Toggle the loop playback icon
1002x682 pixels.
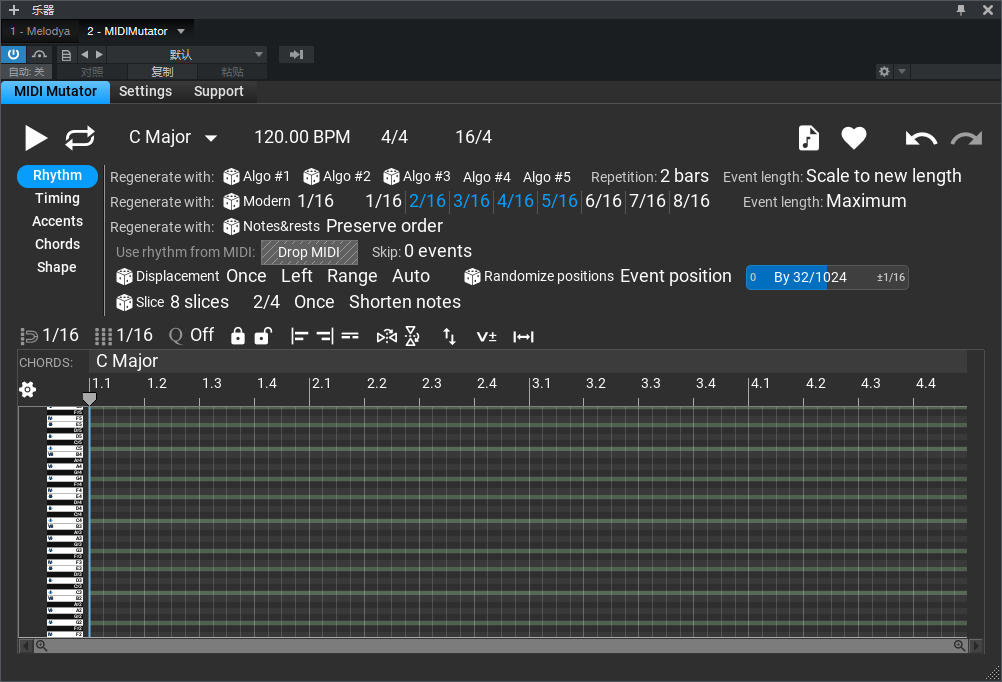click(x=80, y=137)
